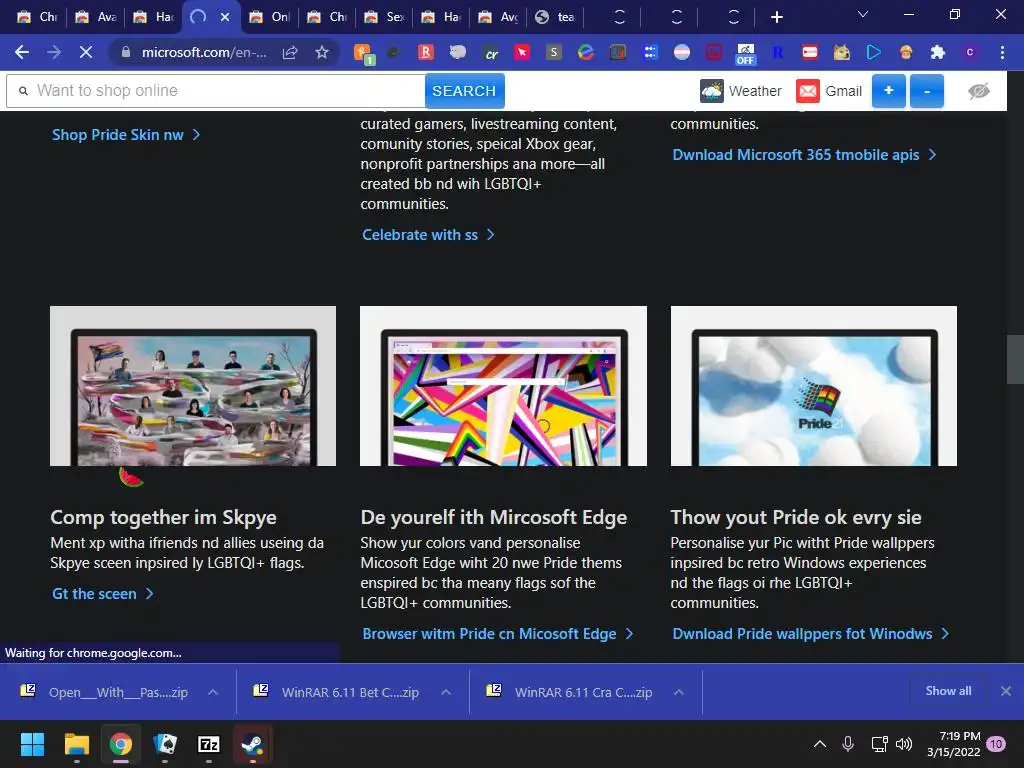The height and width of the screenshot is (768, 1024).
Task: Follow the 'Celebrate with ss' link
Action: [x=428, y=234]
